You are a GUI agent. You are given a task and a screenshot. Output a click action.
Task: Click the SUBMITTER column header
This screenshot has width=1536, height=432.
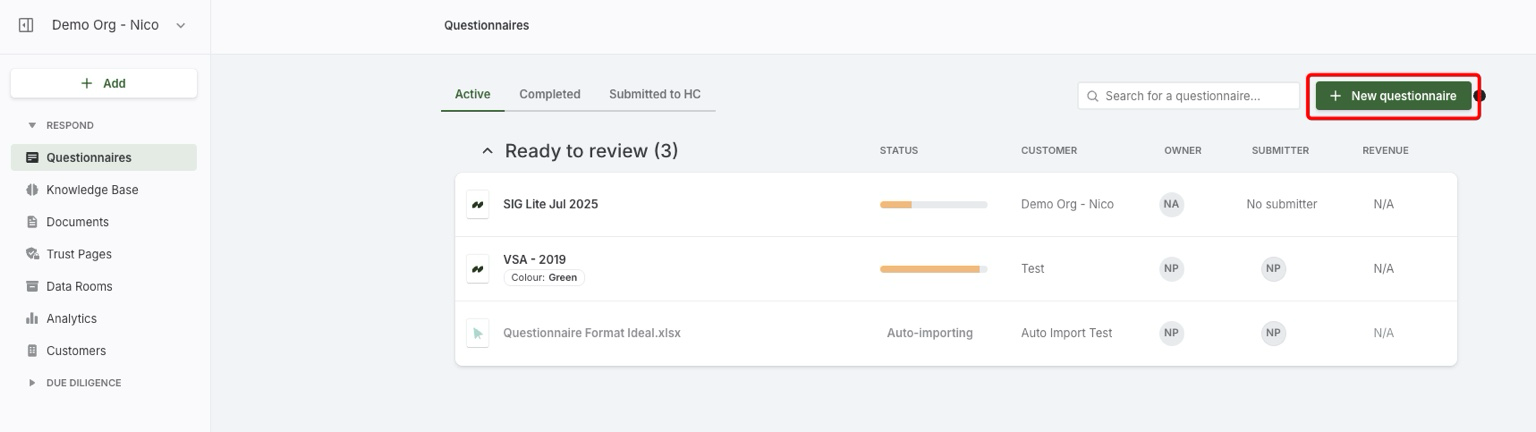1280,151
